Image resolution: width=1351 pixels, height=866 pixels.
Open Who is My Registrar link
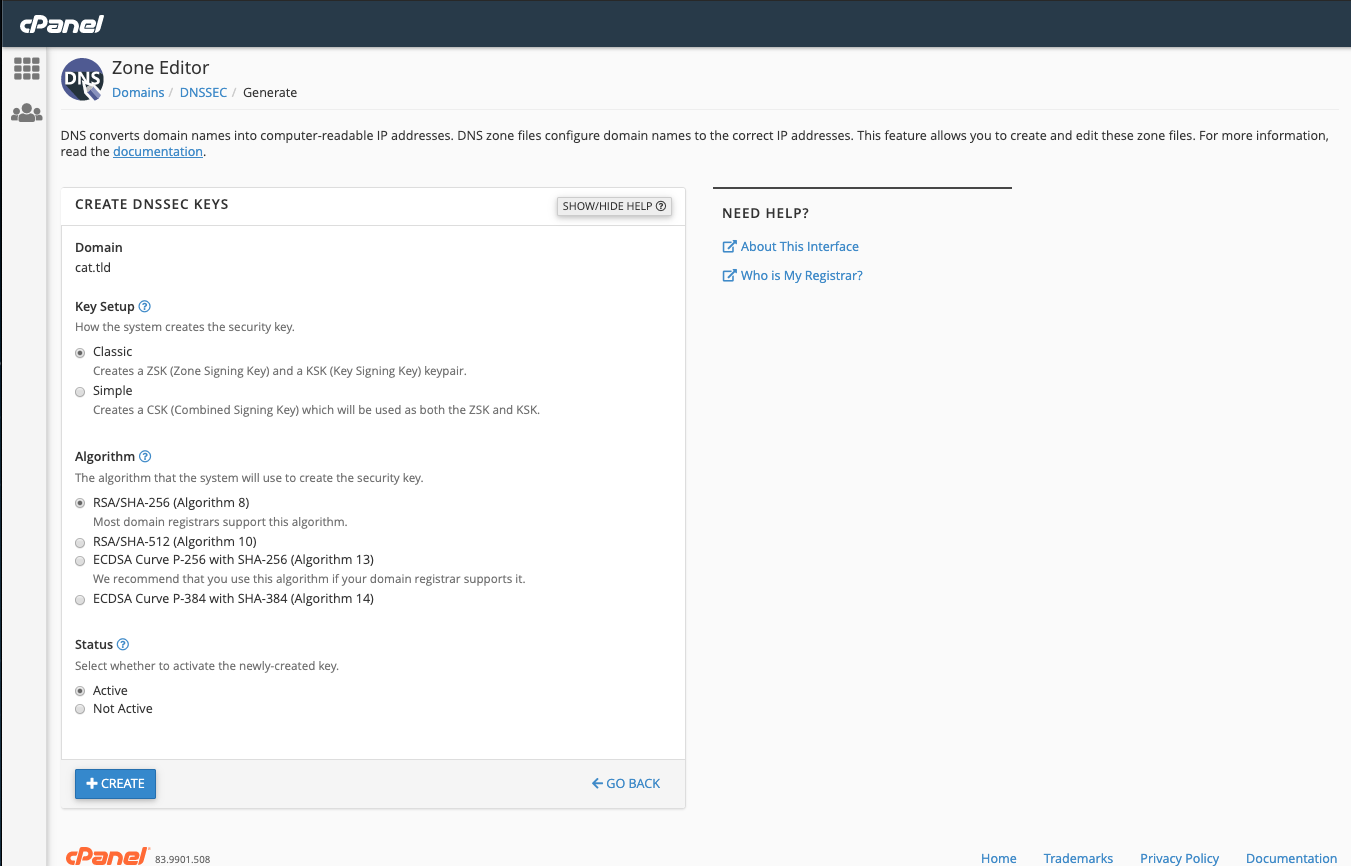(802, 275)
